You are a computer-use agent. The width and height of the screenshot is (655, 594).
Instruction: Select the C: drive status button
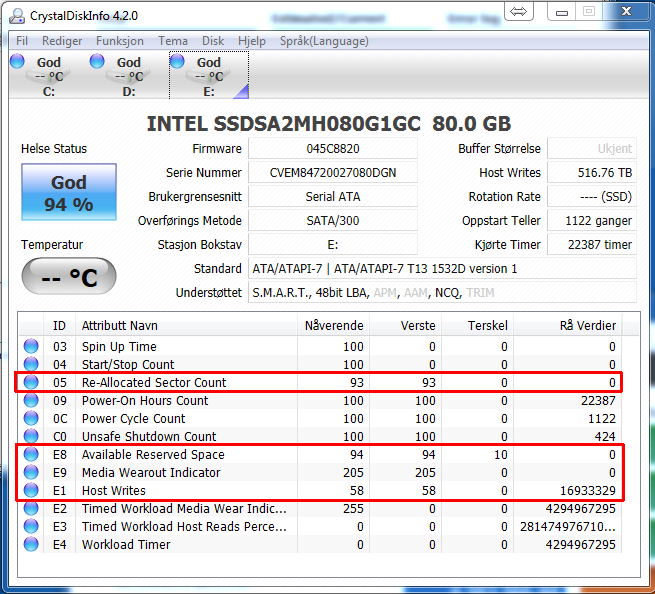click(48, 75)
